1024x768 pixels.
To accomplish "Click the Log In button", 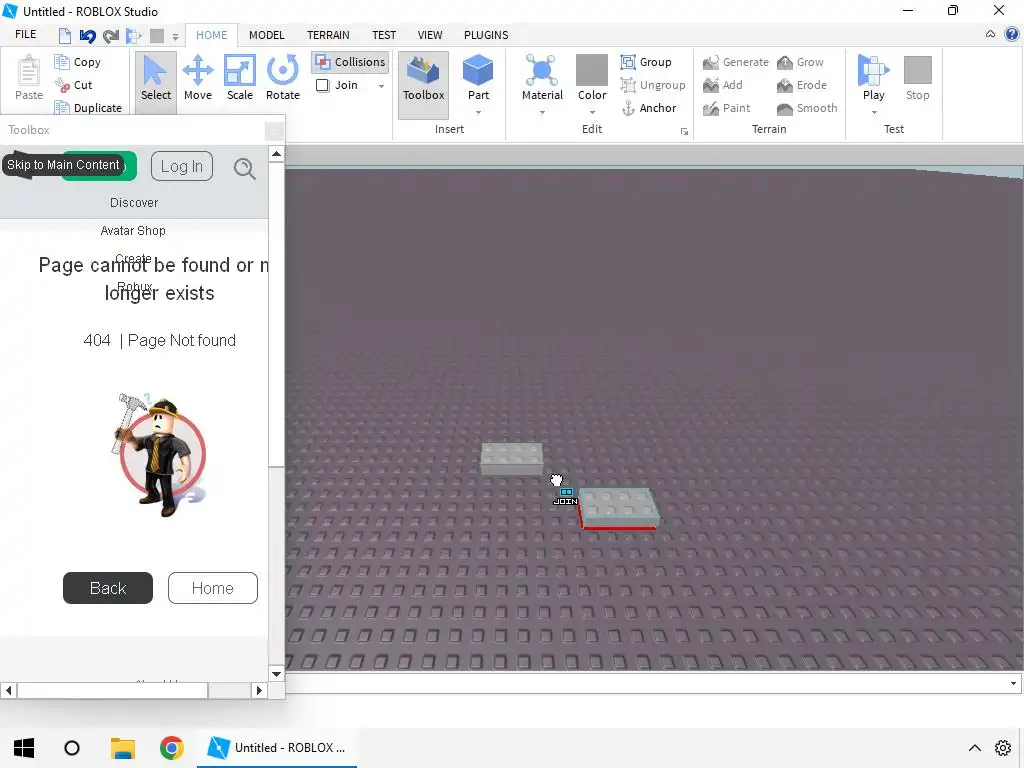I will click(x=182, y=167).
